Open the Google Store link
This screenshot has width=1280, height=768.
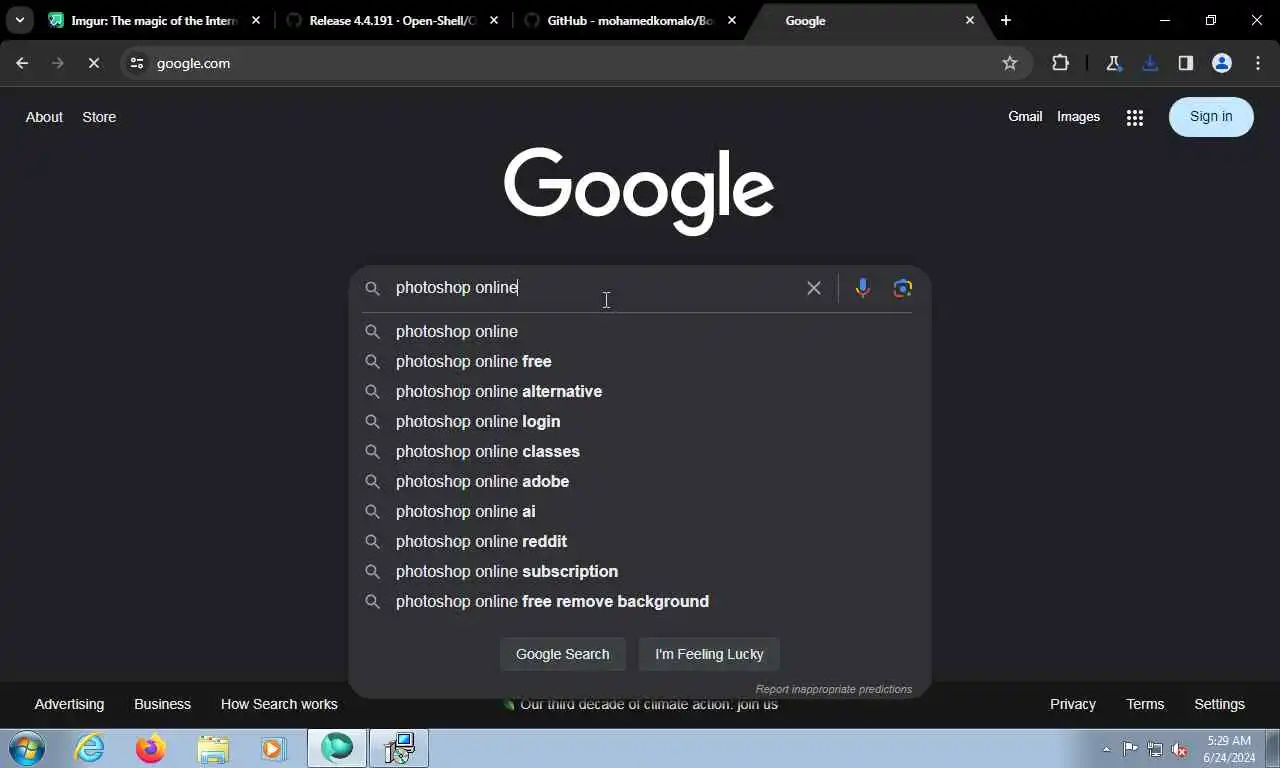[99, 117]
